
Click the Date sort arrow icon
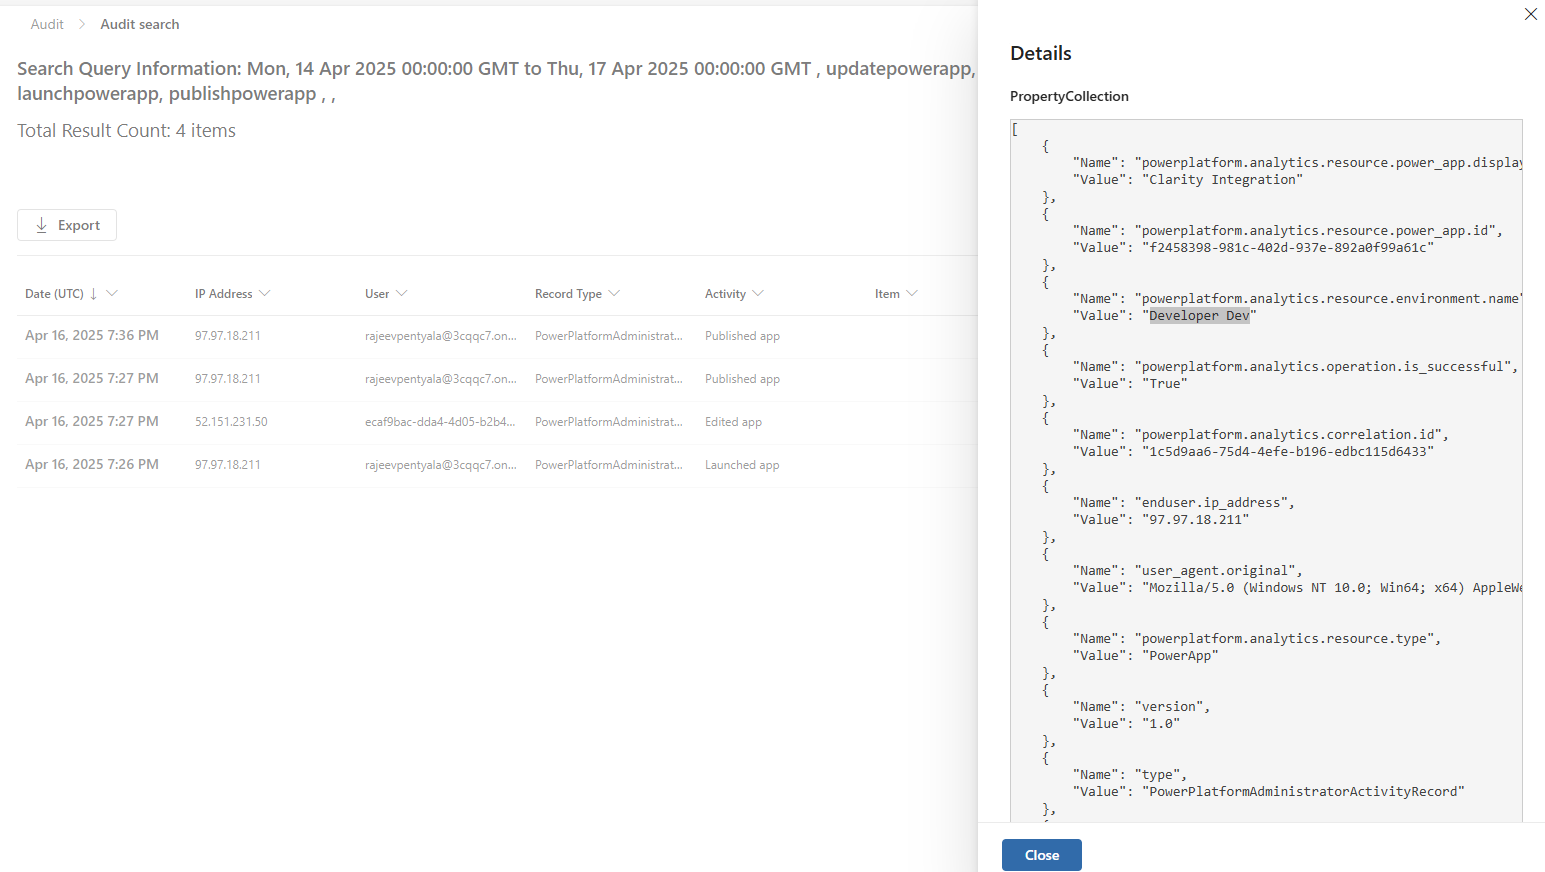click(x=94, y=294)
